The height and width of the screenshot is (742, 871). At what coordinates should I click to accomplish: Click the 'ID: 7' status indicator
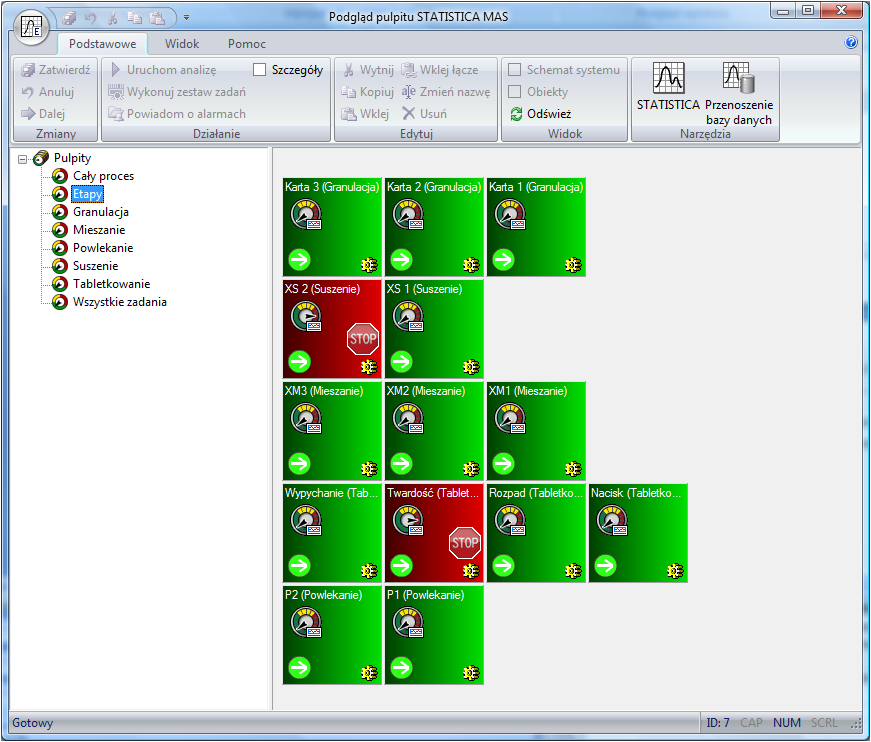point(718,723)
